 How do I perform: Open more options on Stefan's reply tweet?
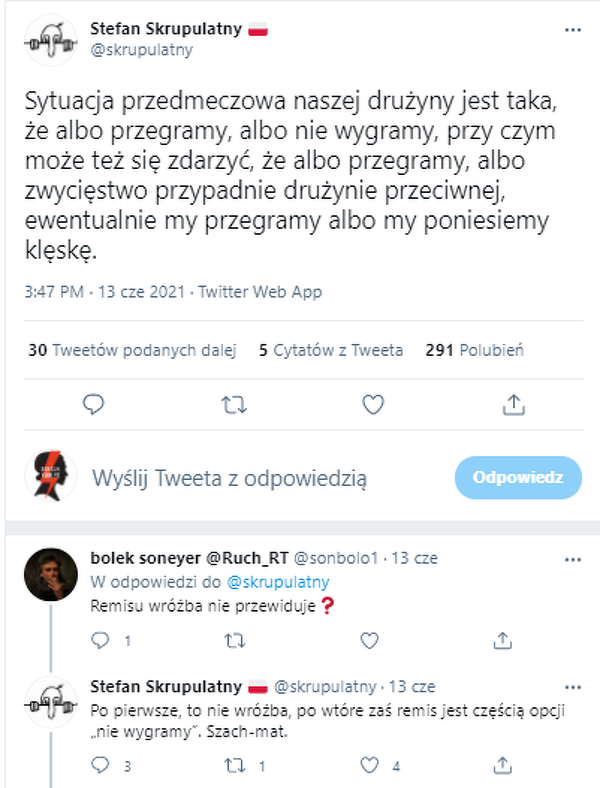[x=572, y=687]
